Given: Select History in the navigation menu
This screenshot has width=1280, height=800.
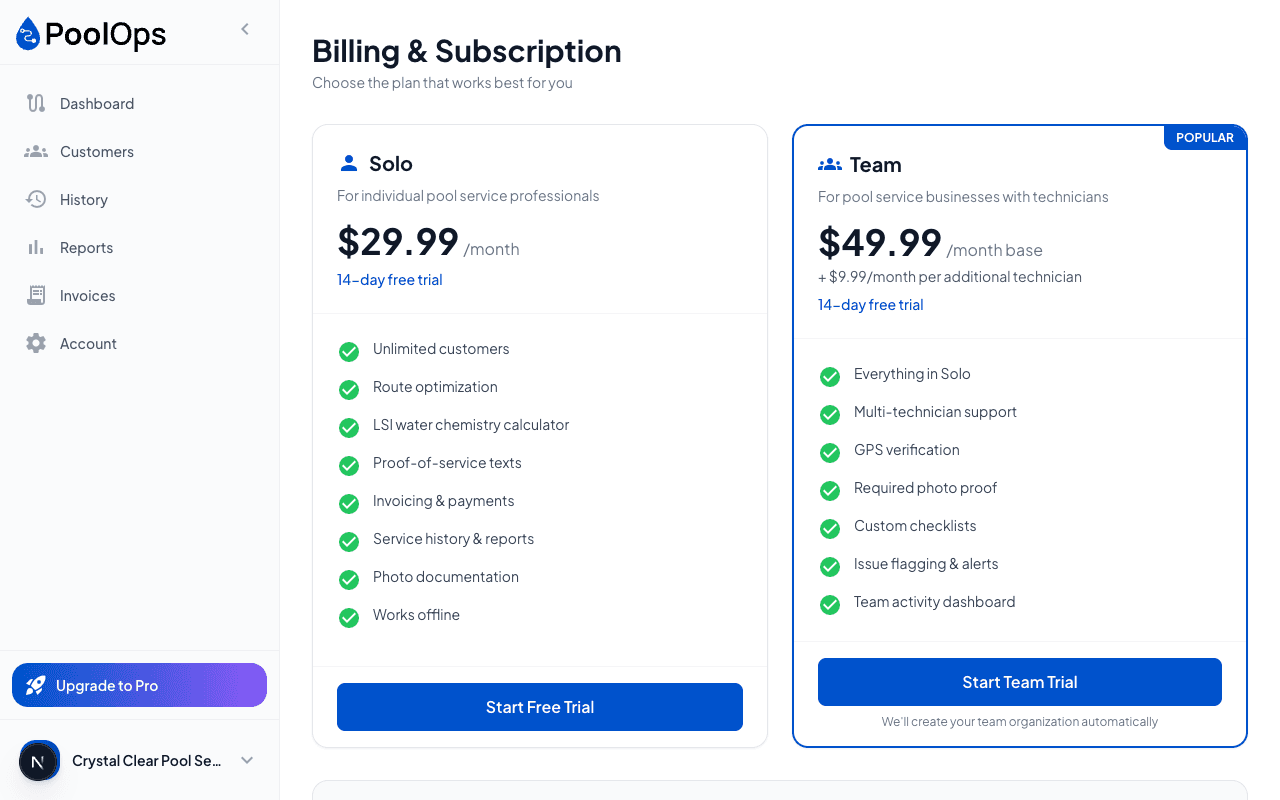Looking at the screenshot, I should pyautogui.click(x=83, y=199).
